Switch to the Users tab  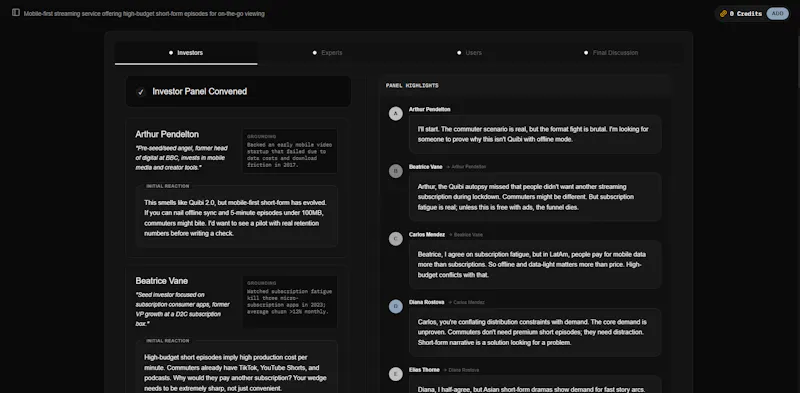[x=469, y=53]
